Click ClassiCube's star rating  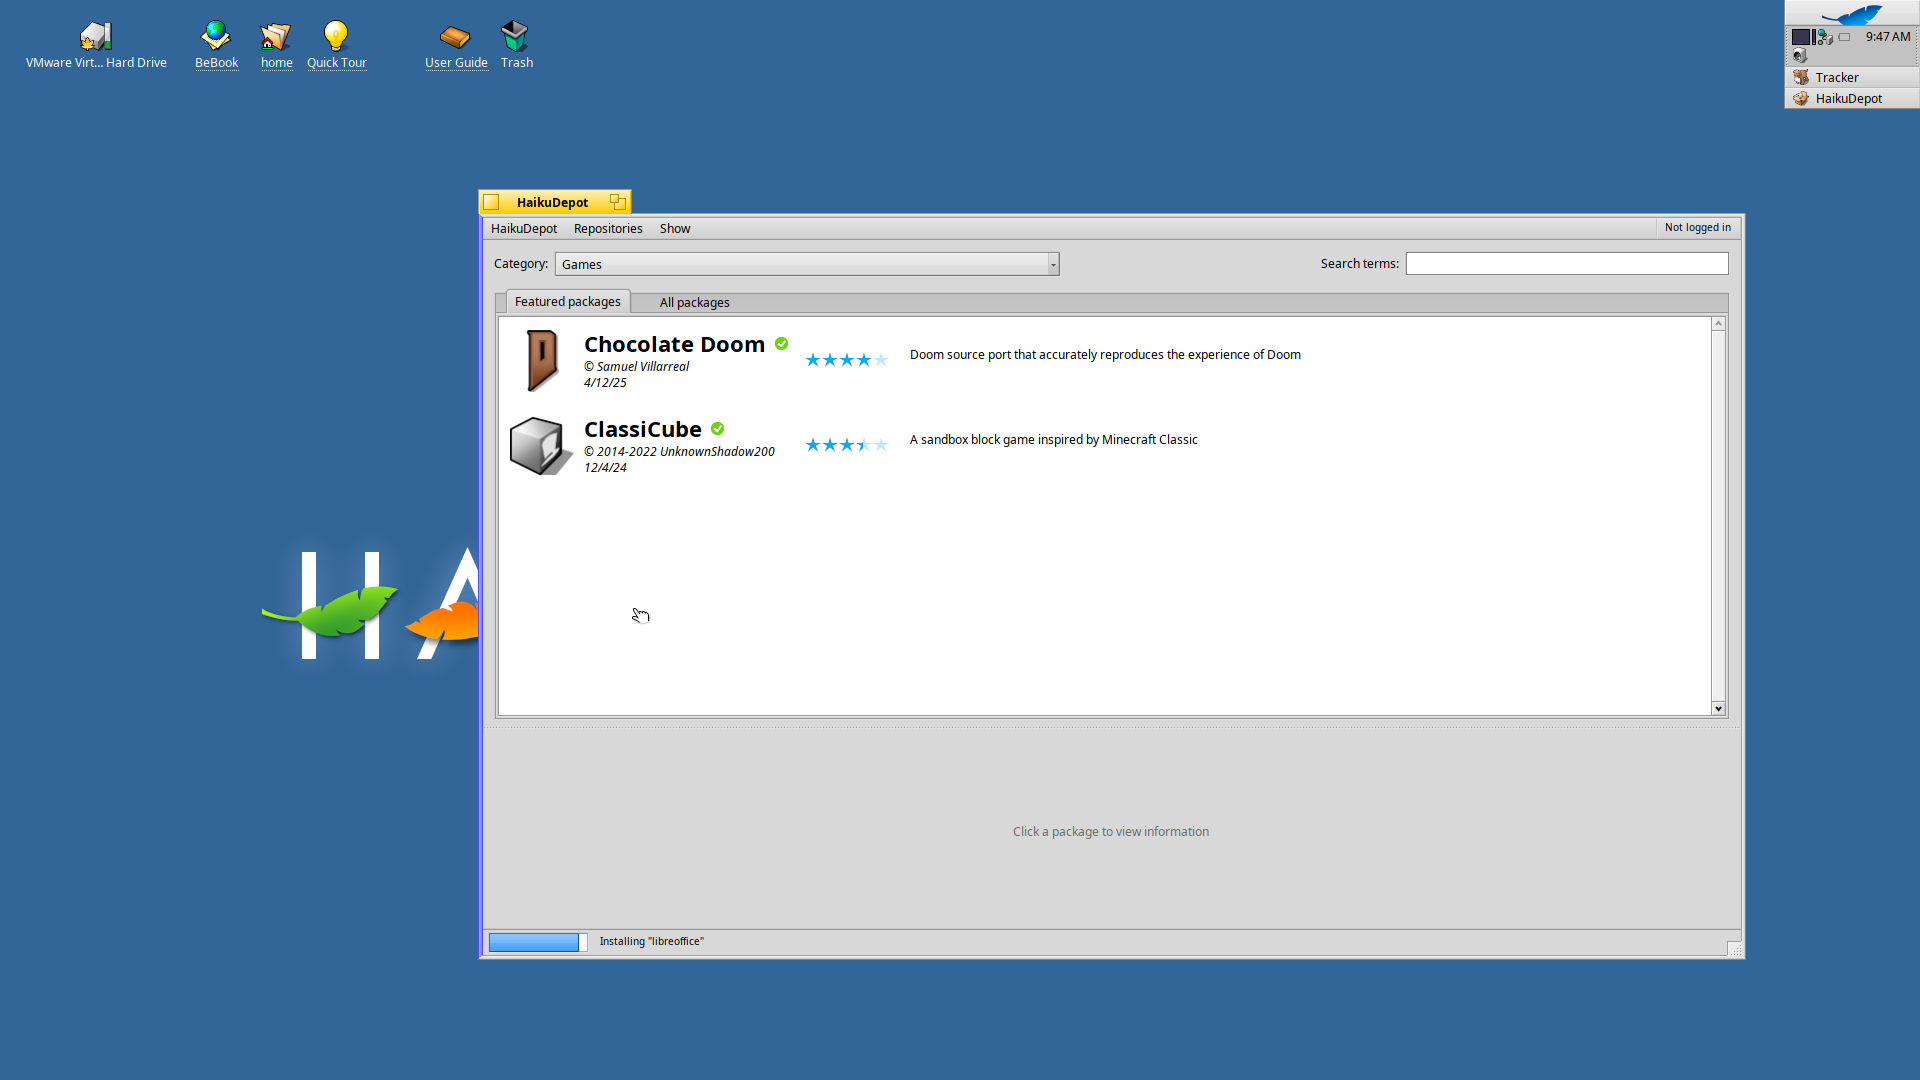847,445
